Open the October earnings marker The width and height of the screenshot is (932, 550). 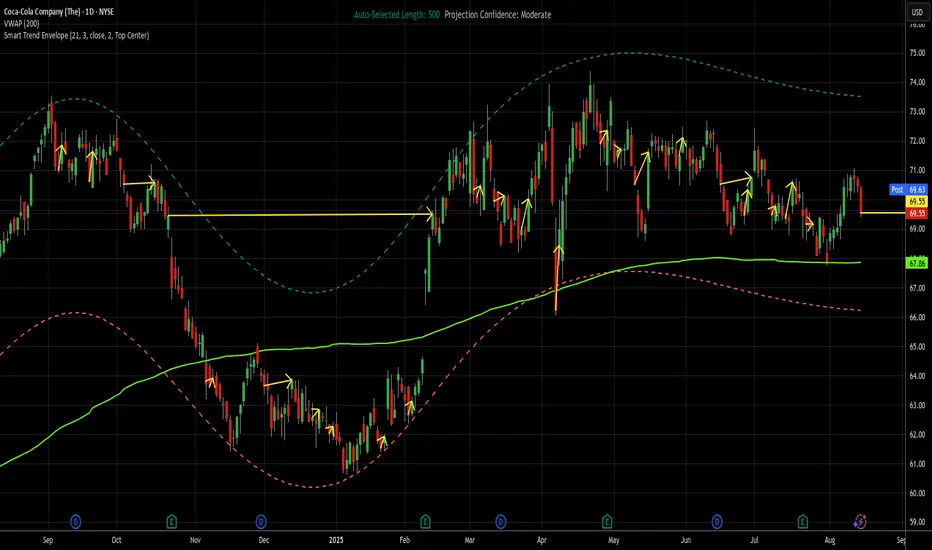point(171,522)
